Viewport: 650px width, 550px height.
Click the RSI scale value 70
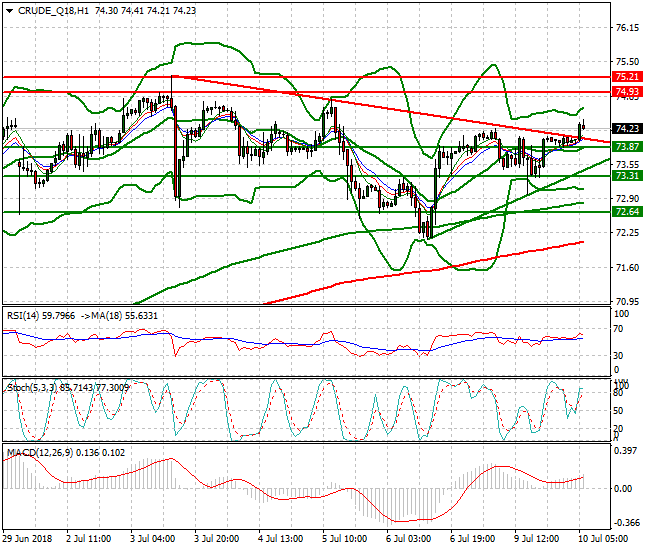618,329
